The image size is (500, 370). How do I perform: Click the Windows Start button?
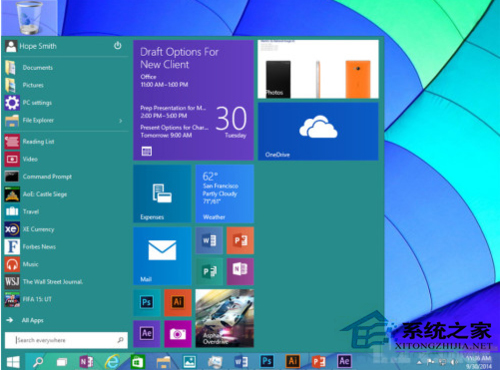[x=13, y=361]
